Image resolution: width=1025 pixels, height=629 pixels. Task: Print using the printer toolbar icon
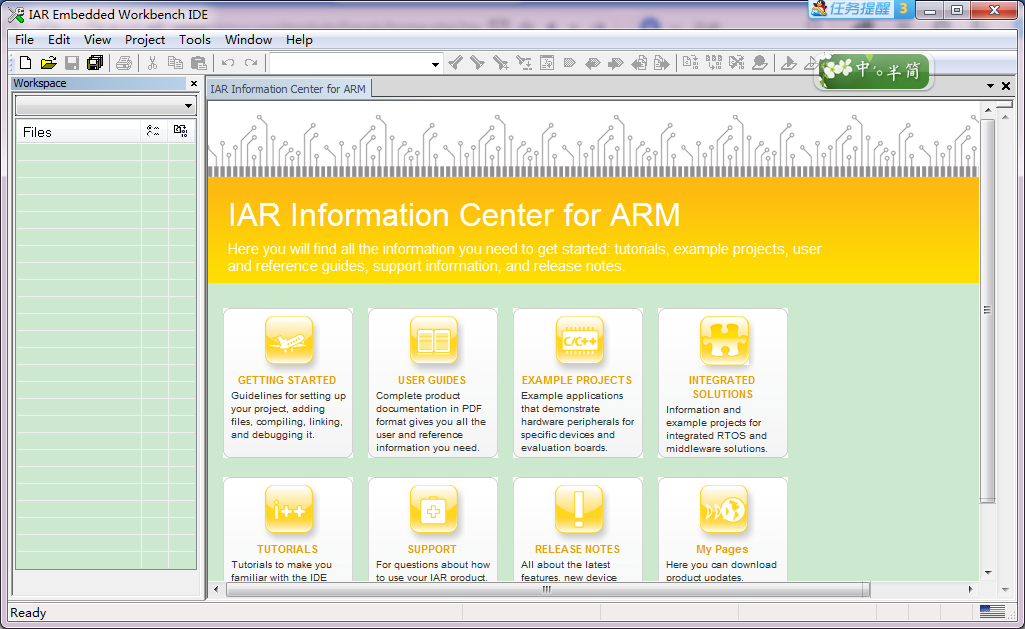point(124,63)
